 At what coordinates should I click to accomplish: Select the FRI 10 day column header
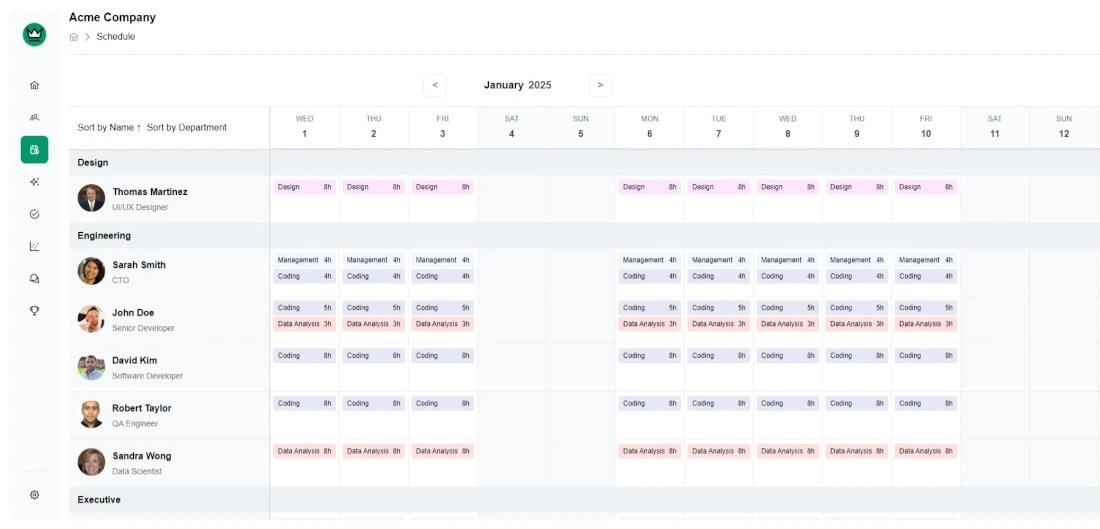pyautogui.click(x=926, y=126)
